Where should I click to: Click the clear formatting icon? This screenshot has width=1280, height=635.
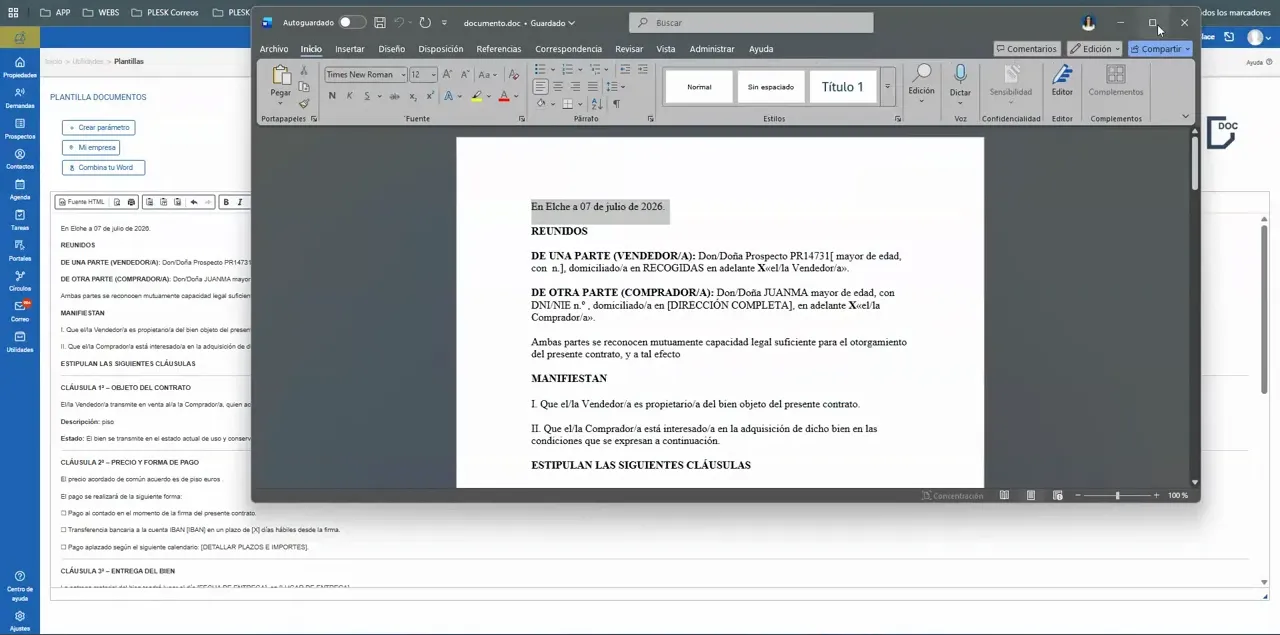pos(513,74)
